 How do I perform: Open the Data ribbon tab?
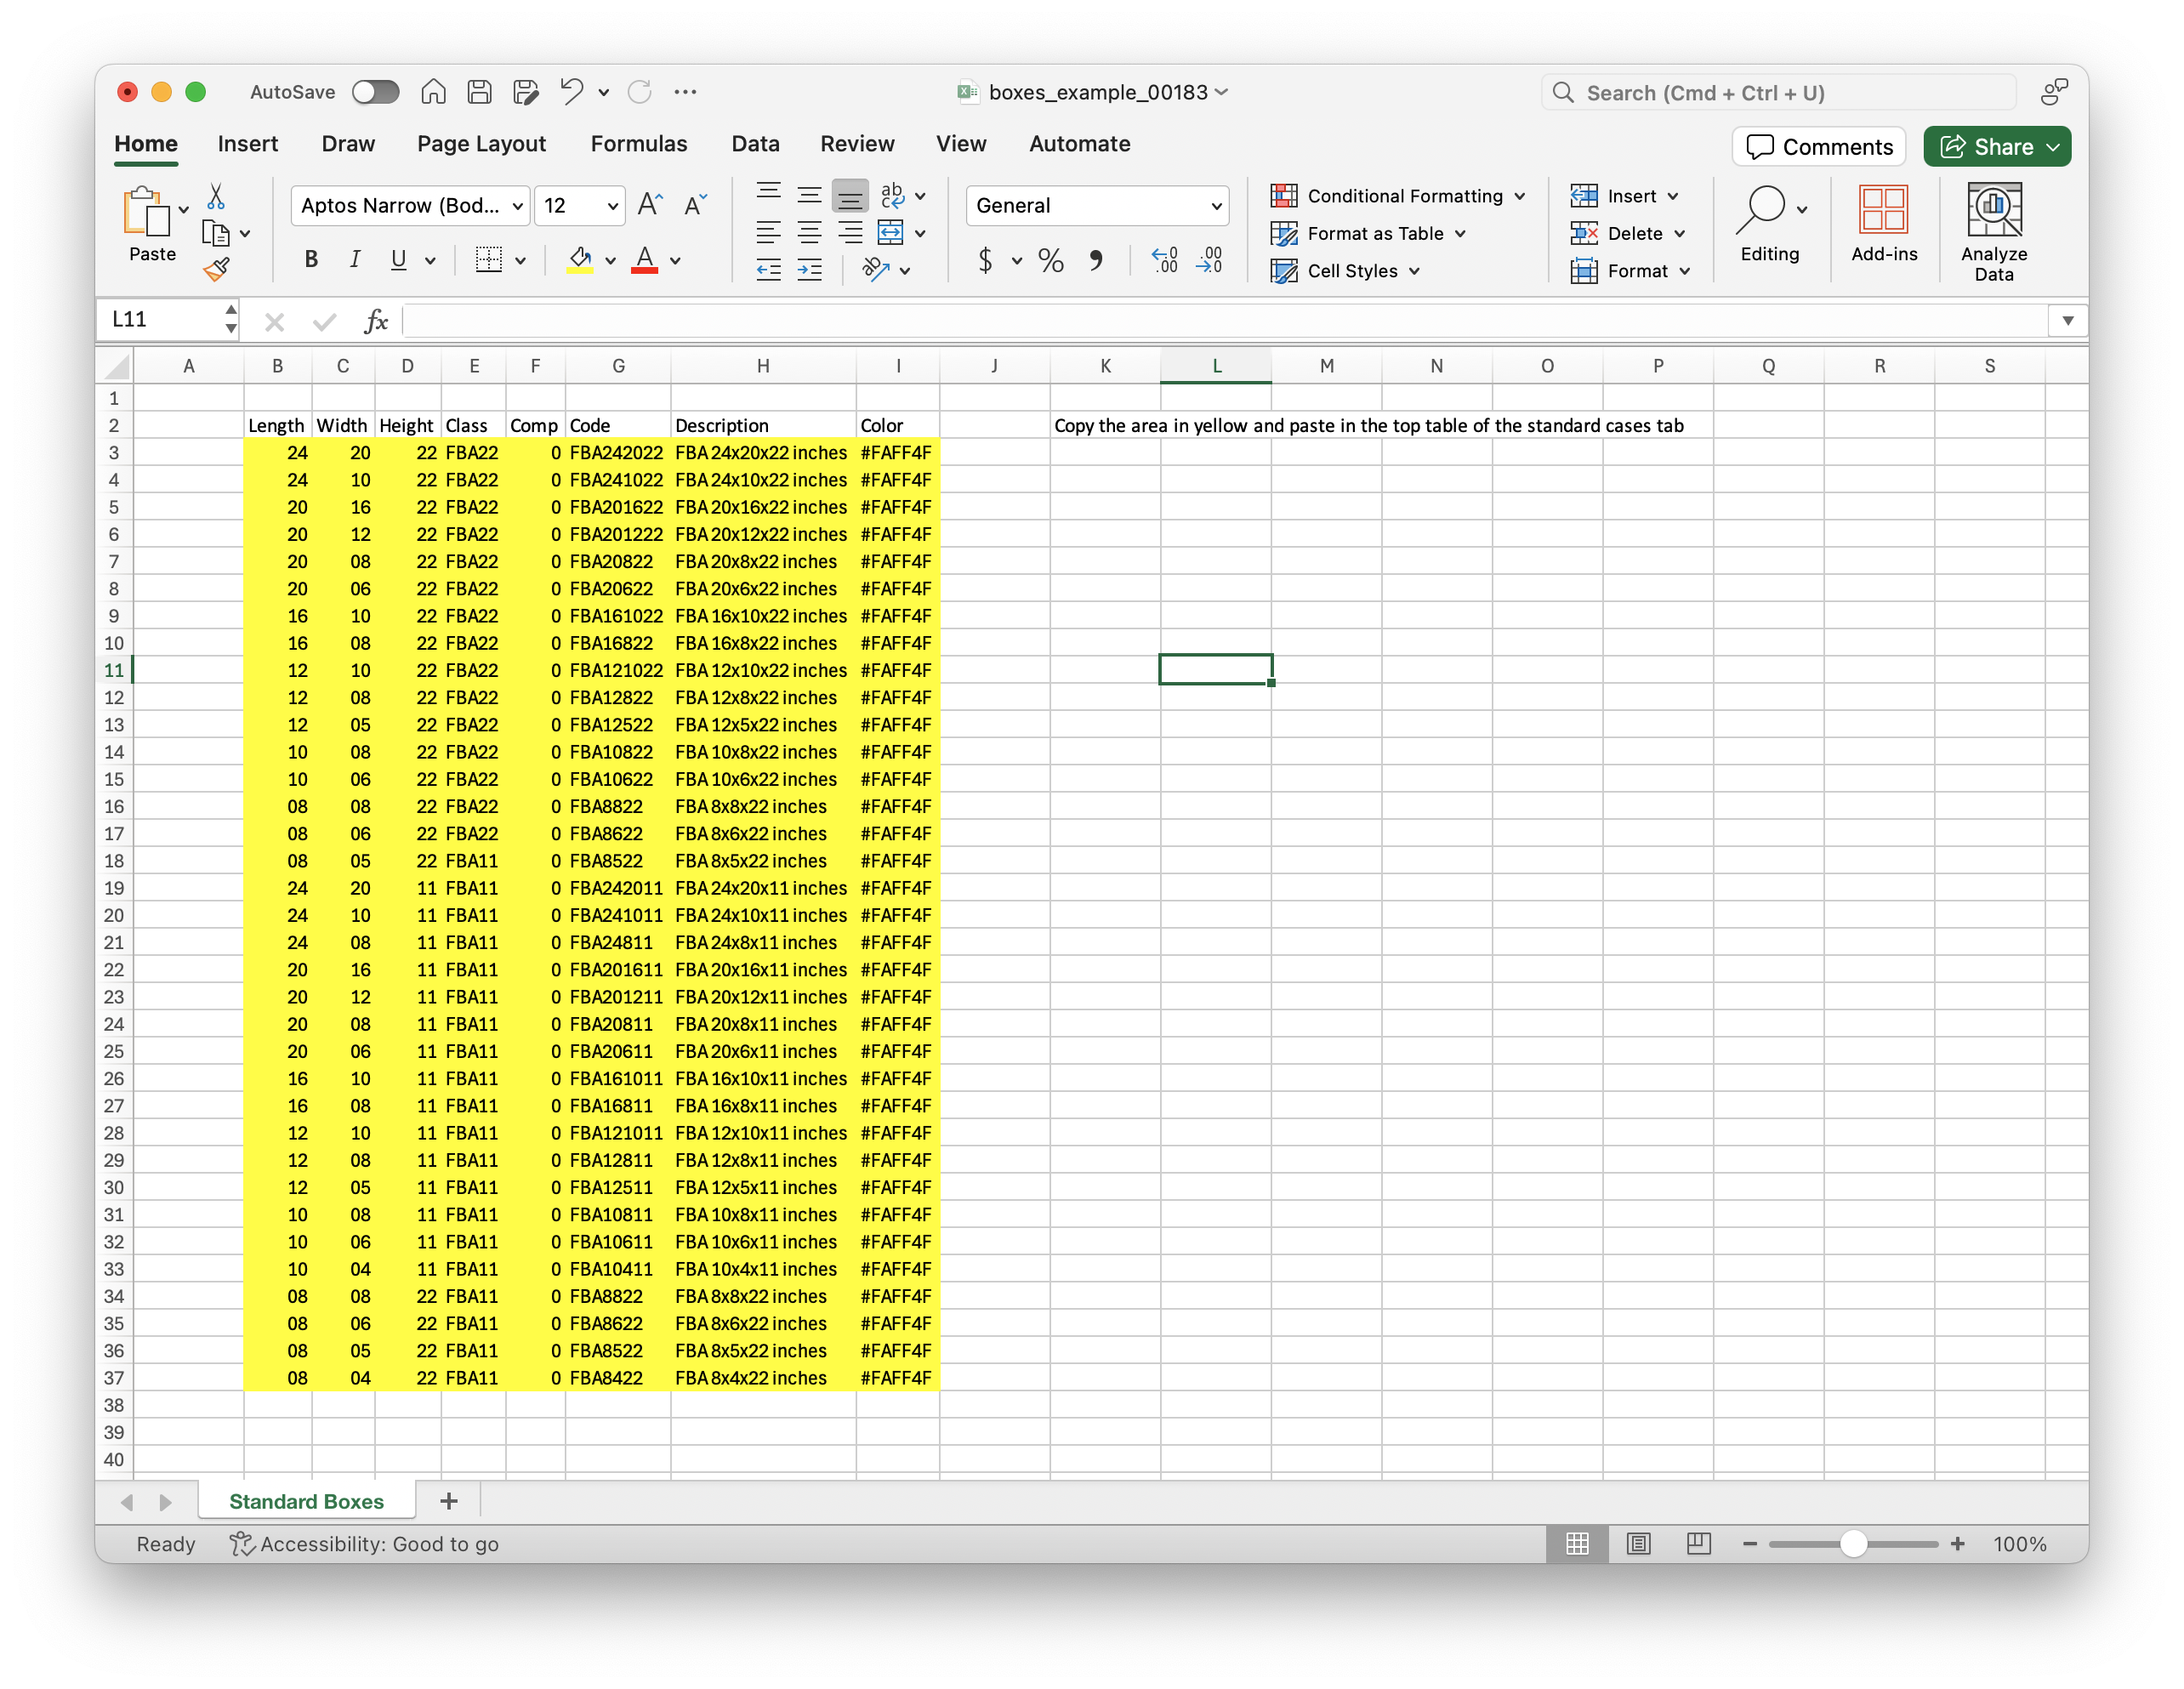pos(755,144)
